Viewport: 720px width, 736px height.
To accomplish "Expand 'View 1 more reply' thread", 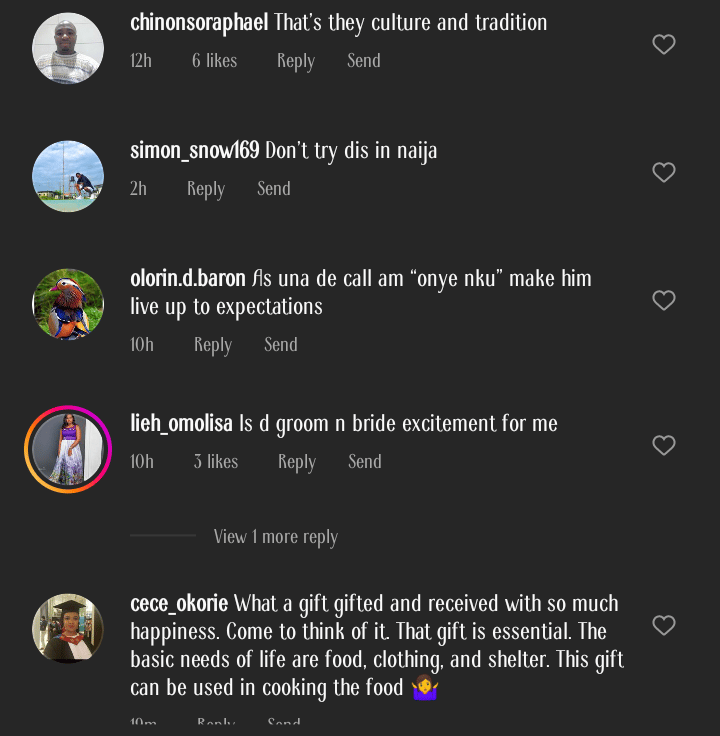I will click(275, 537).
